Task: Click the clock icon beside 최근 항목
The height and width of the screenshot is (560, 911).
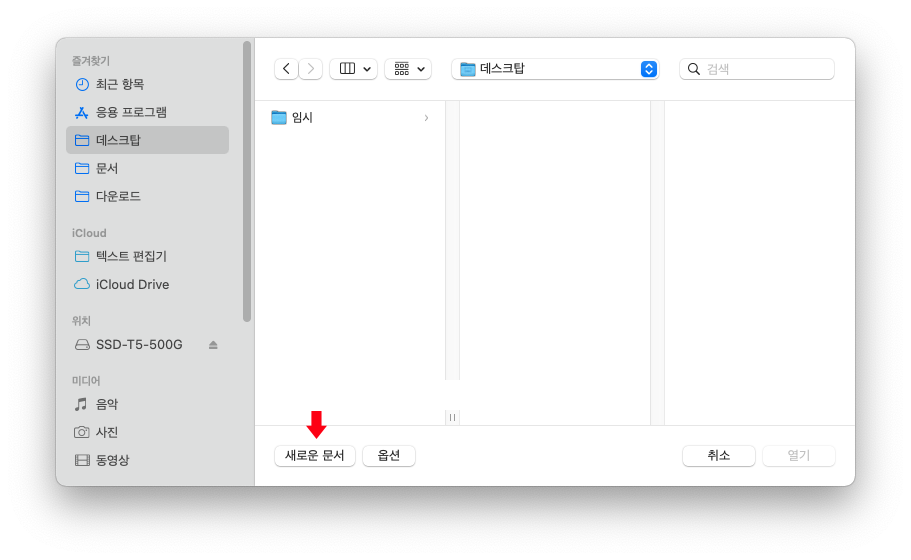Action: (x=82, y=84)
